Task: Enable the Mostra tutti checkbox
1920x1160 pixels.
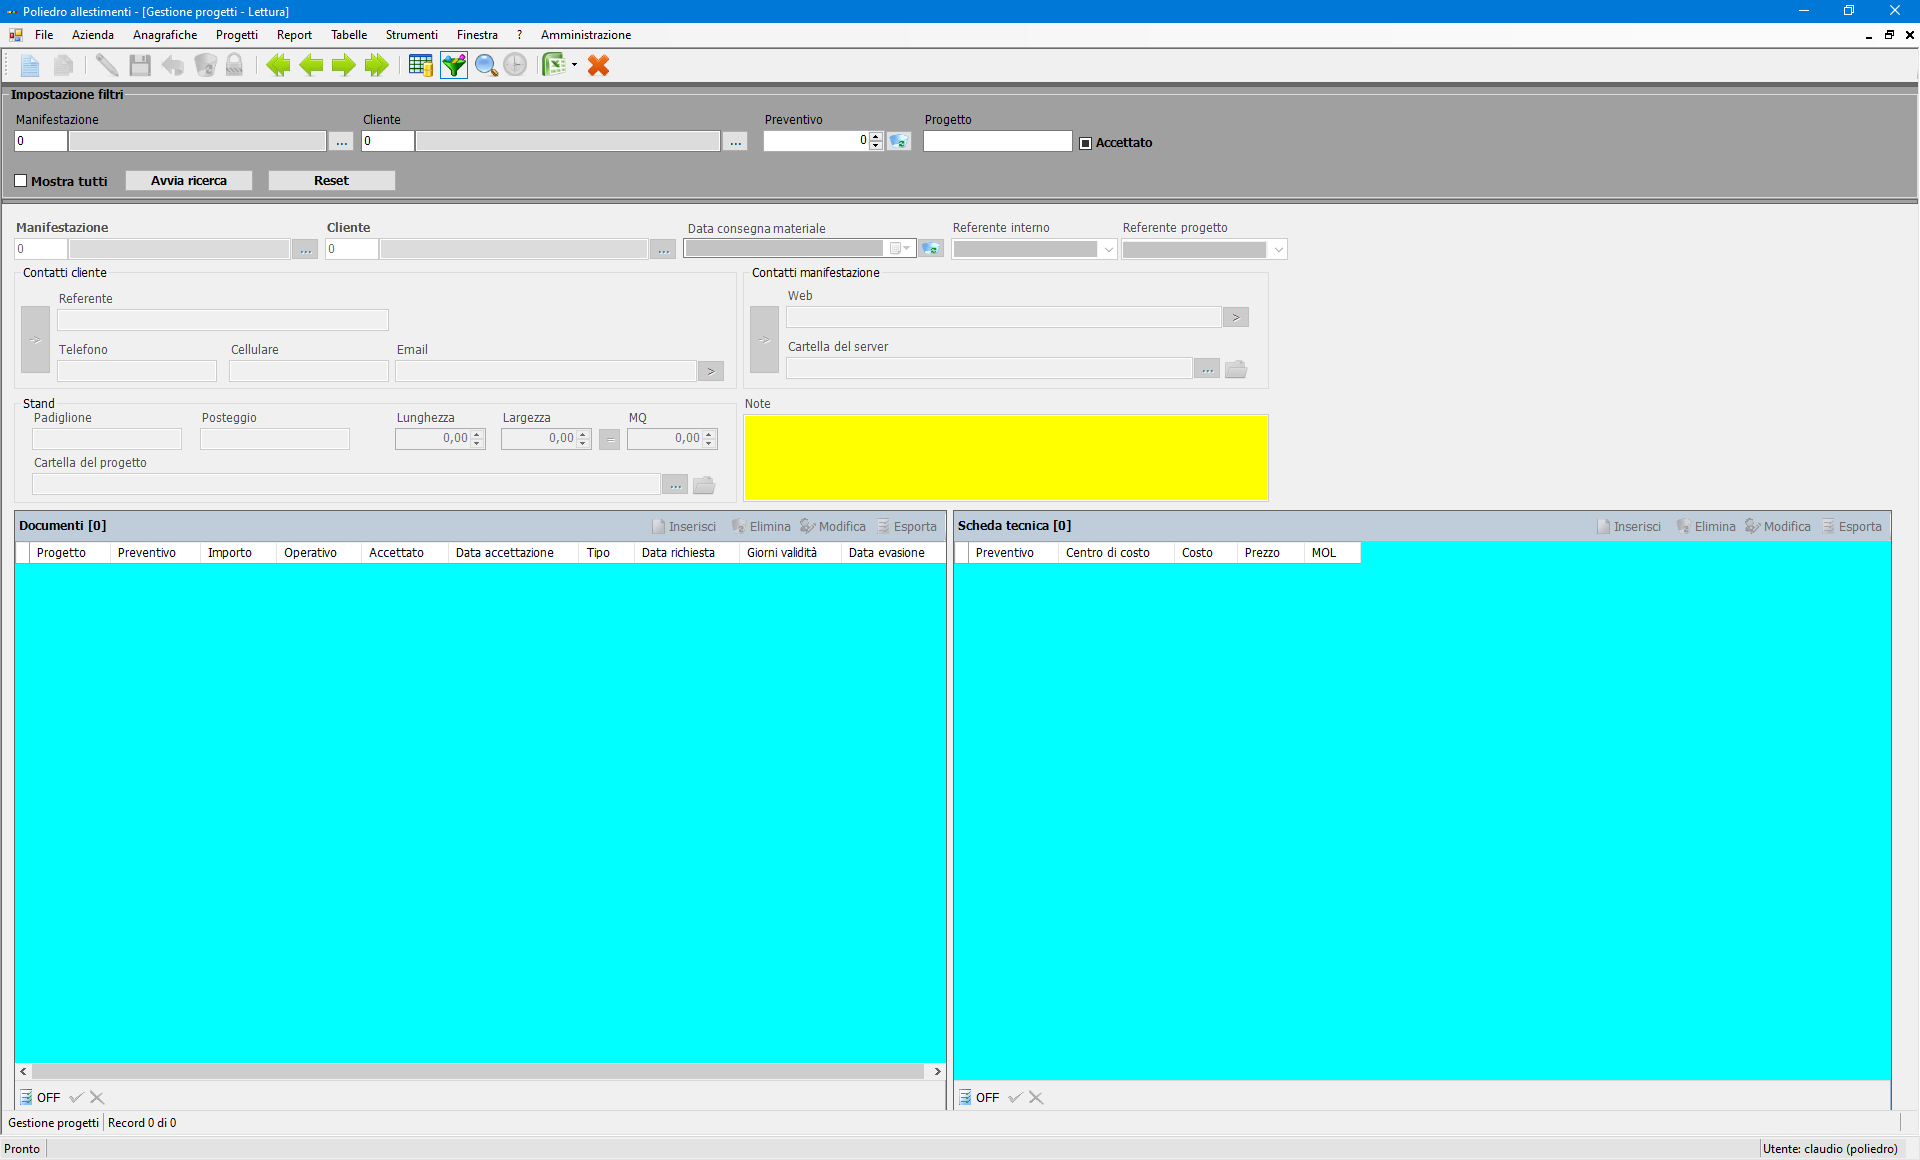Action: pos(20,181)
